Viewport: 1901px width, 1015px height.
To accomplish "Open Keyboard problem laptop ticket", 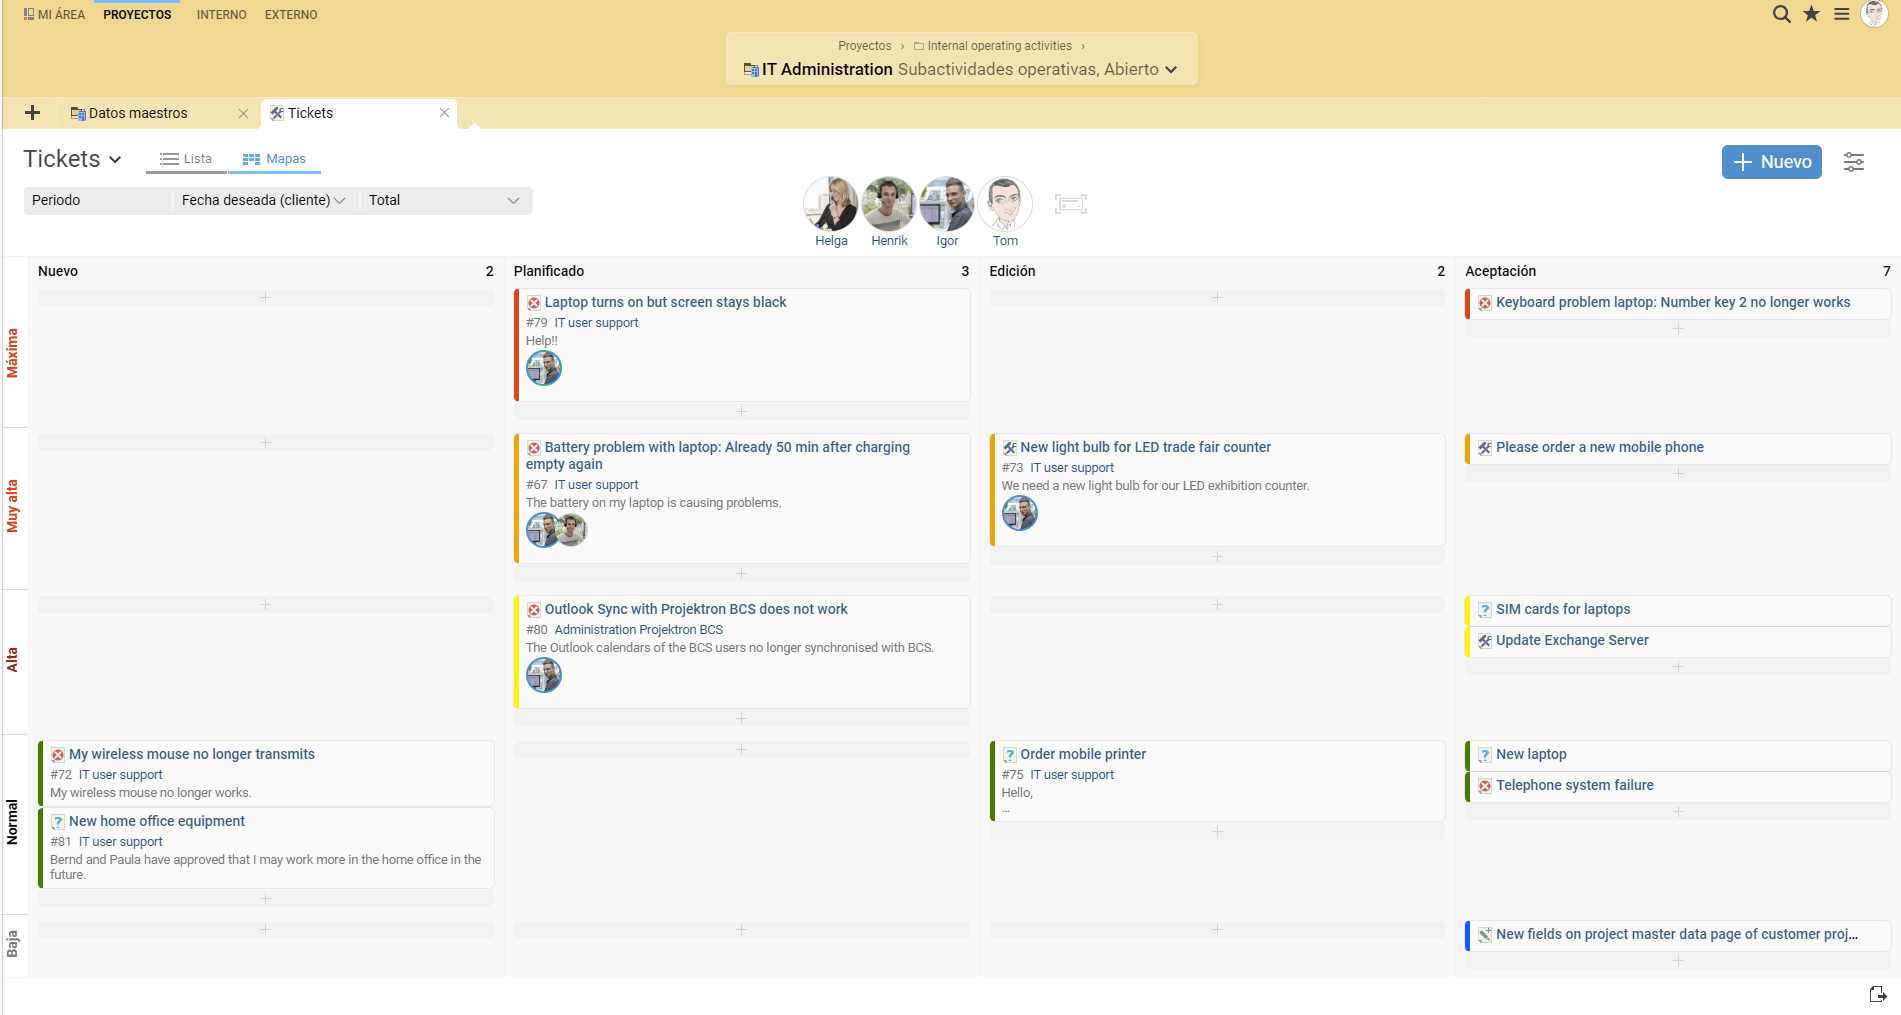I will coord(1672,302).
